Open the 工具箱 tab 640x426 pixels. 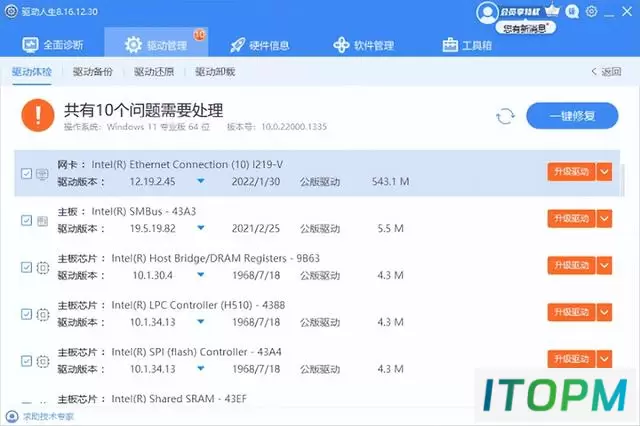pos(467,45)
